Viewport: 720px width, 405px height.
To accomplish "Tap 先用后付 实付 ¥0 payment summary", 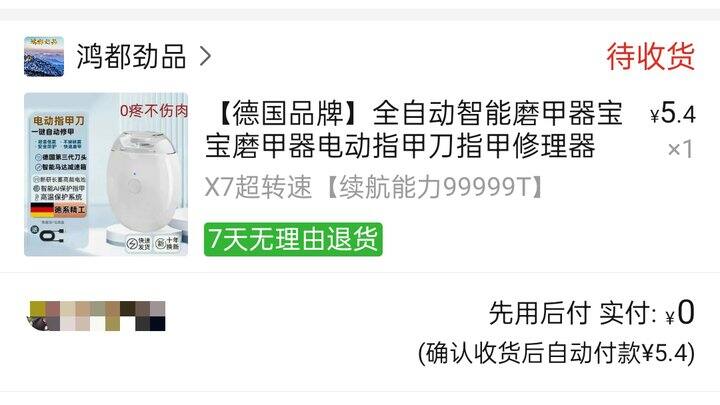I will [591, 313].
